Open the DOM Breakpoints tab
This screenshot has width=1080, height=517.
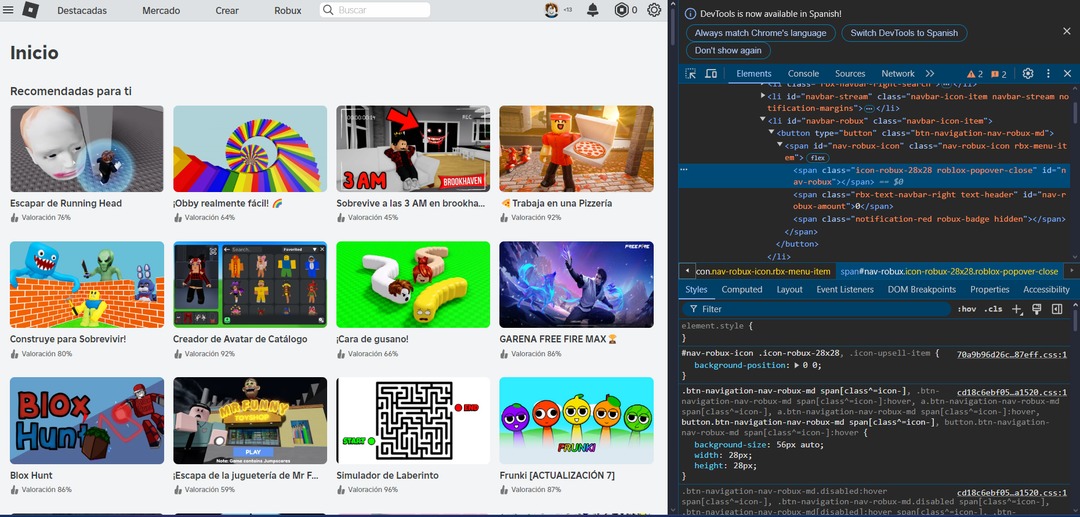pyautogui.click(x=922, y=290)
